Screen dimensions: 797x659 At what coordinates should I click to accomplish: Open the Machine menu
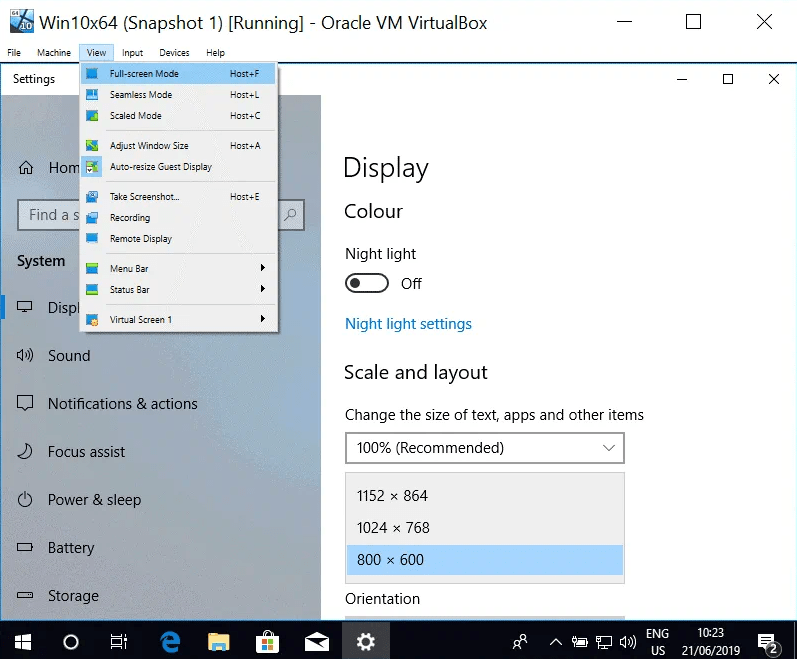[54, 53]
